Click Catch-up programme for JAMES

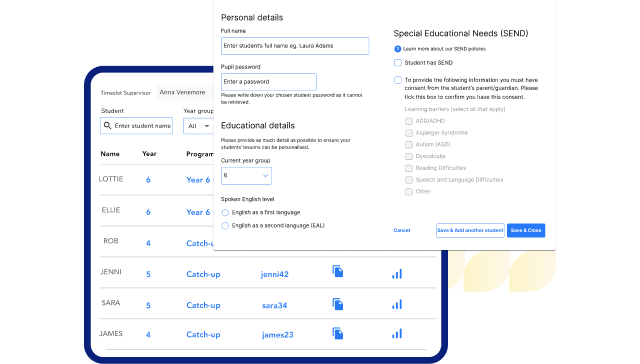(x=203, y=335)
